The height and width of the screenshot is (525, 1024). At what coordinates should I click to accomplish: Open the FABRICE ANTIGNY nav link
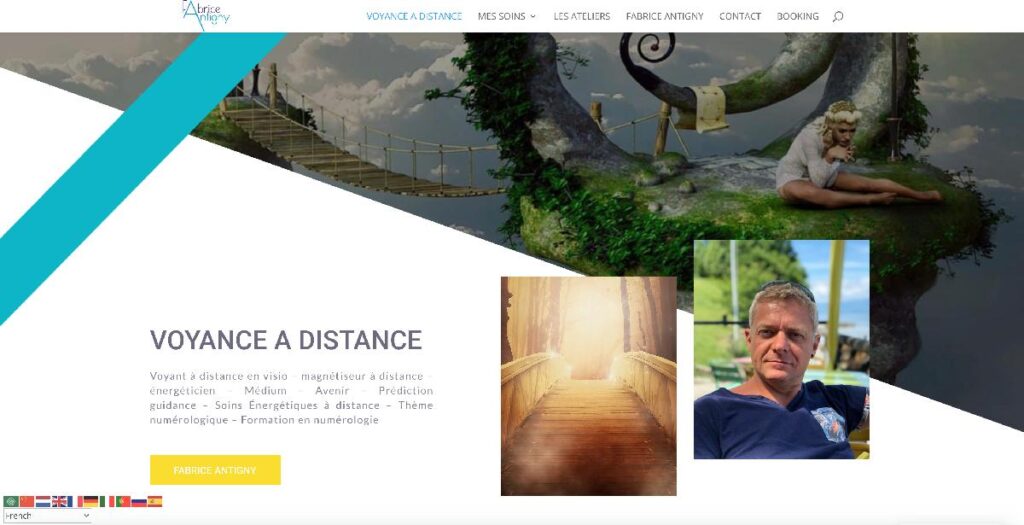(665, 16)
